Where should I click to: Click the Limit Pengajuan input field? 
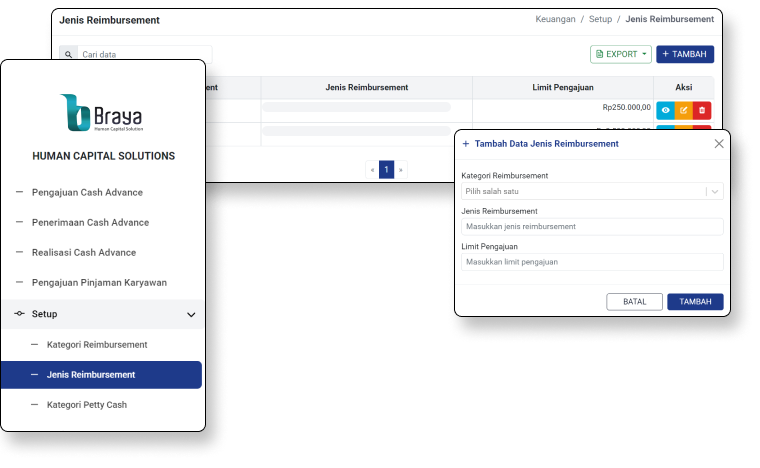[x=592, y=262]
